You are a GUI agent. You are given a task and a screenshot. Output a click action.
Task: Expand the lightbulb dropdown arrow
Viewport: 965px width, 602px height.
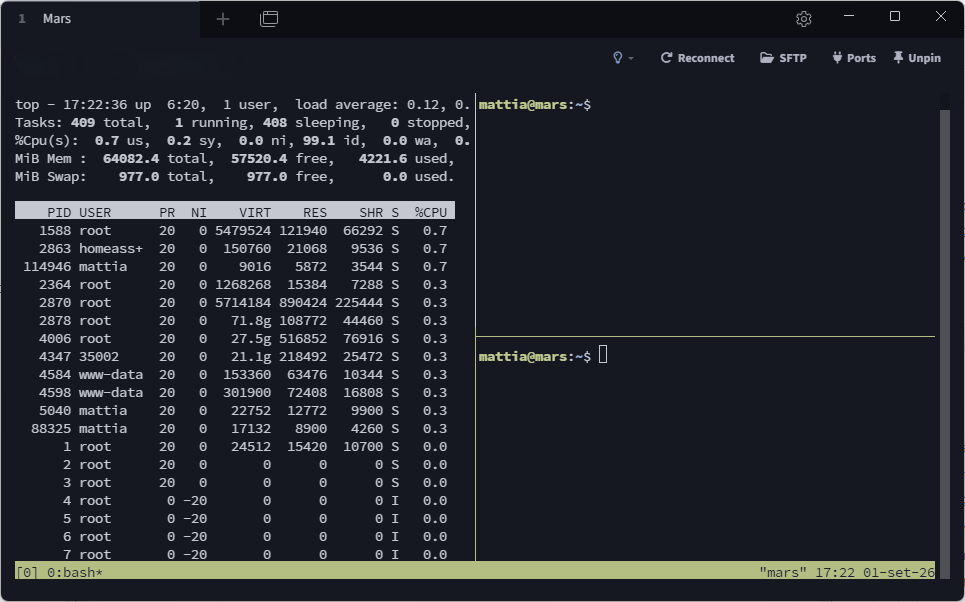click(631, 58)
